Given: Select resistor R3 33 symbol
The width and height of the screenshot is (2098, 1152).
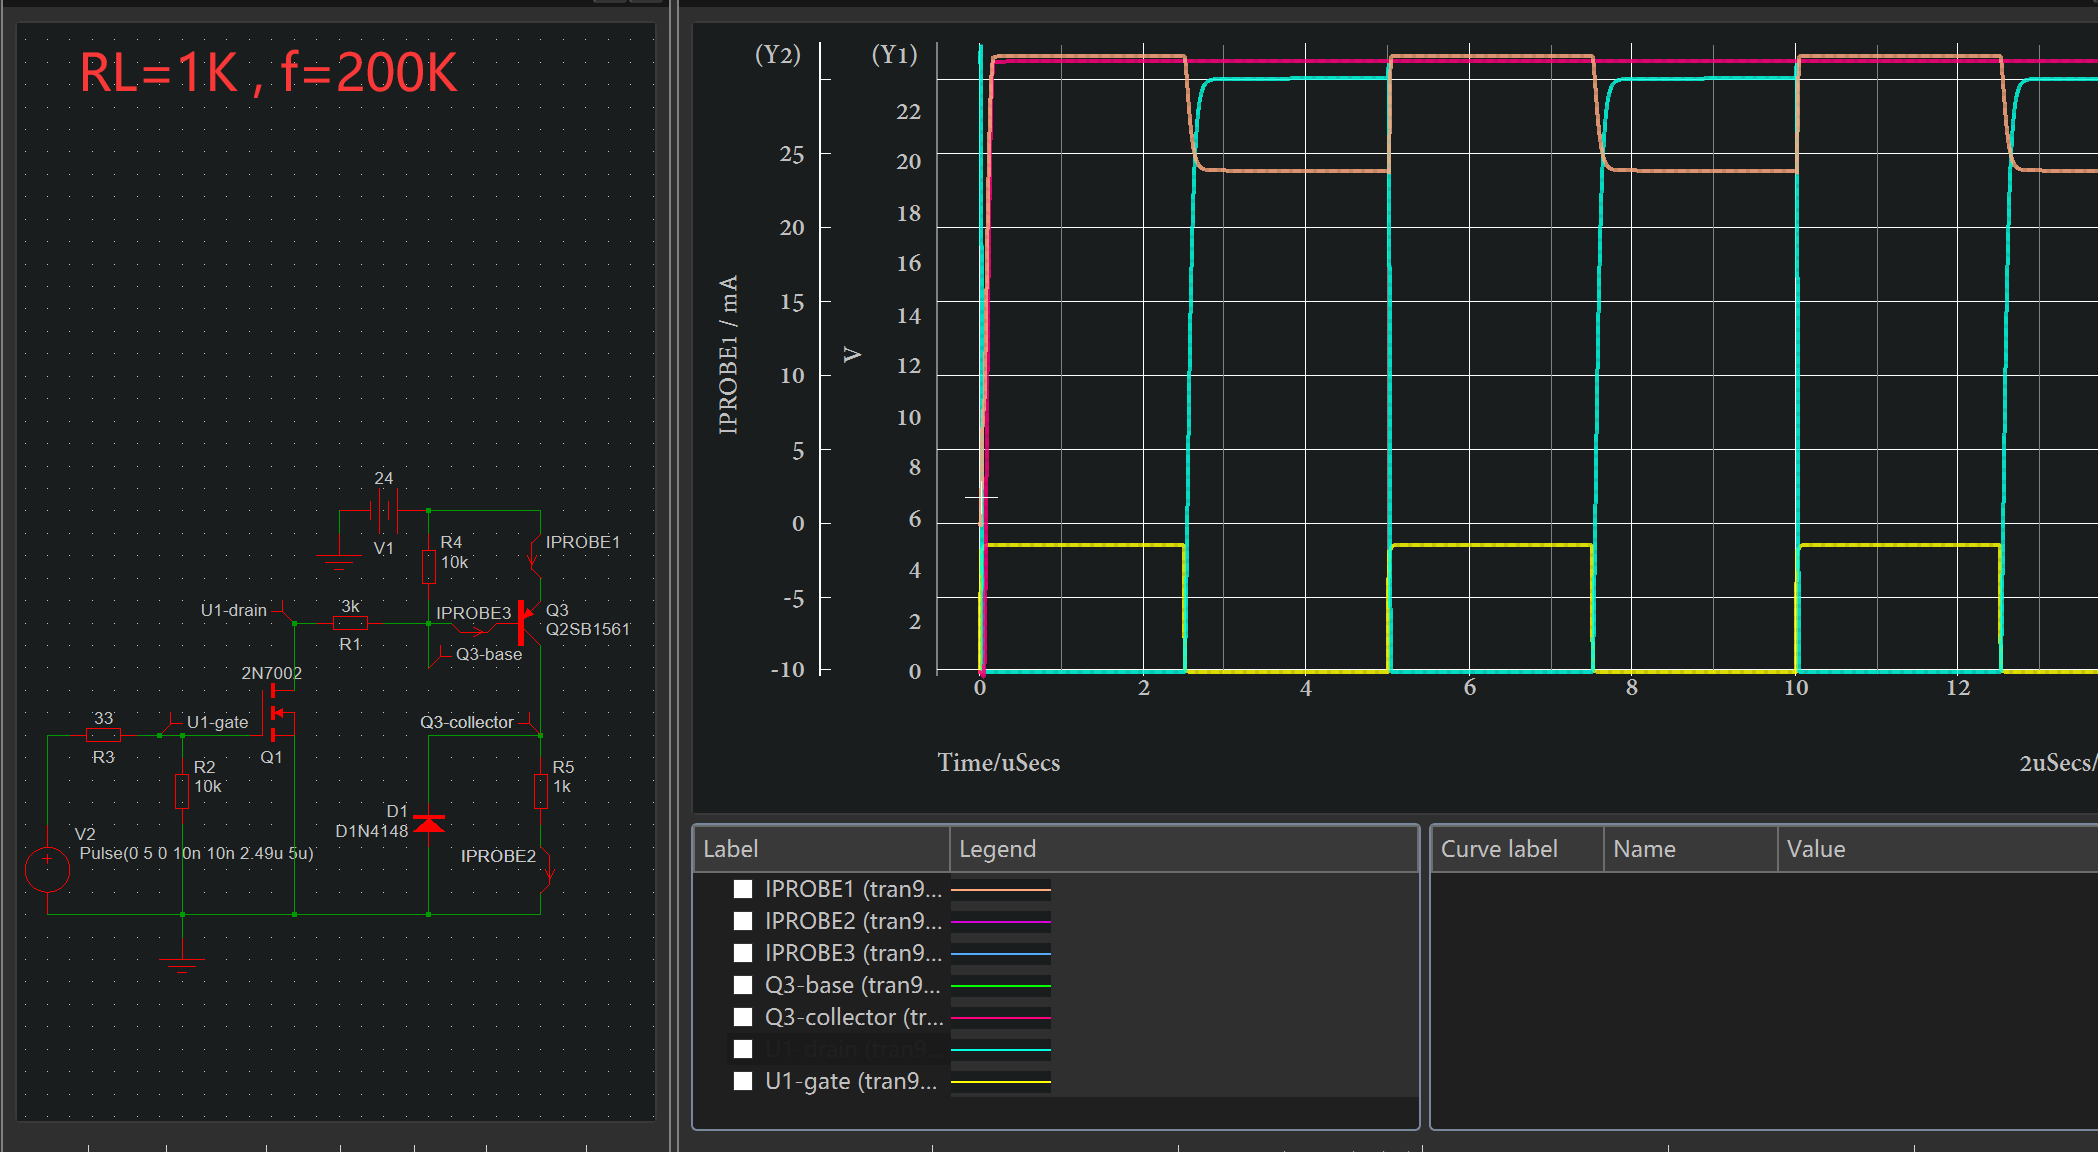Looking at the screenshot, I should [103, 735].
